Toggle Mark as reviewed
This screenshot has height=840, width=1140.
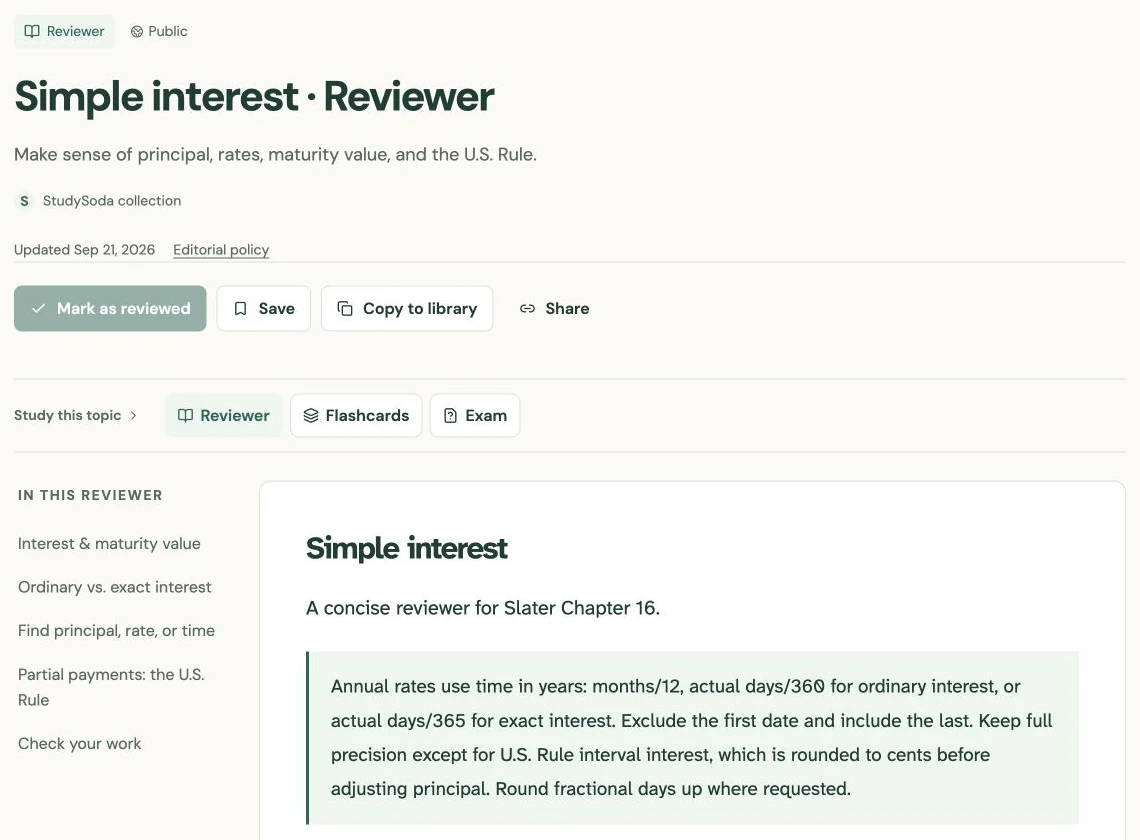[x=110, y=308]
